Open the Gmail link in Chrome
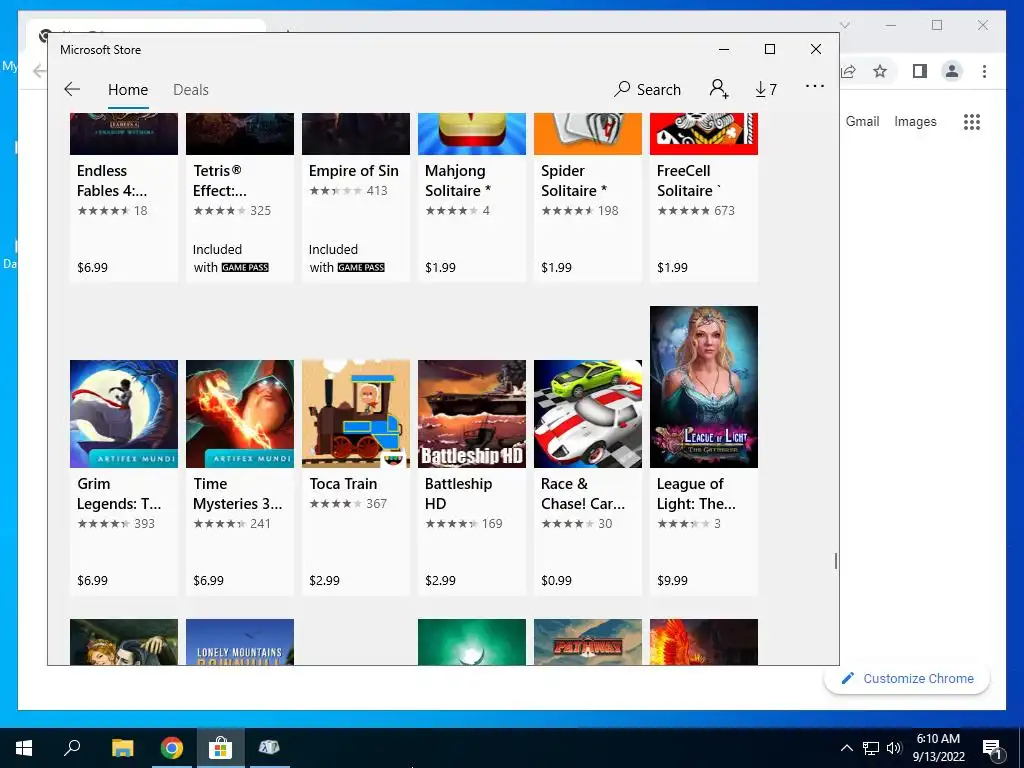1024x768 pixels. pyautogui.click(x=862, y=121)
